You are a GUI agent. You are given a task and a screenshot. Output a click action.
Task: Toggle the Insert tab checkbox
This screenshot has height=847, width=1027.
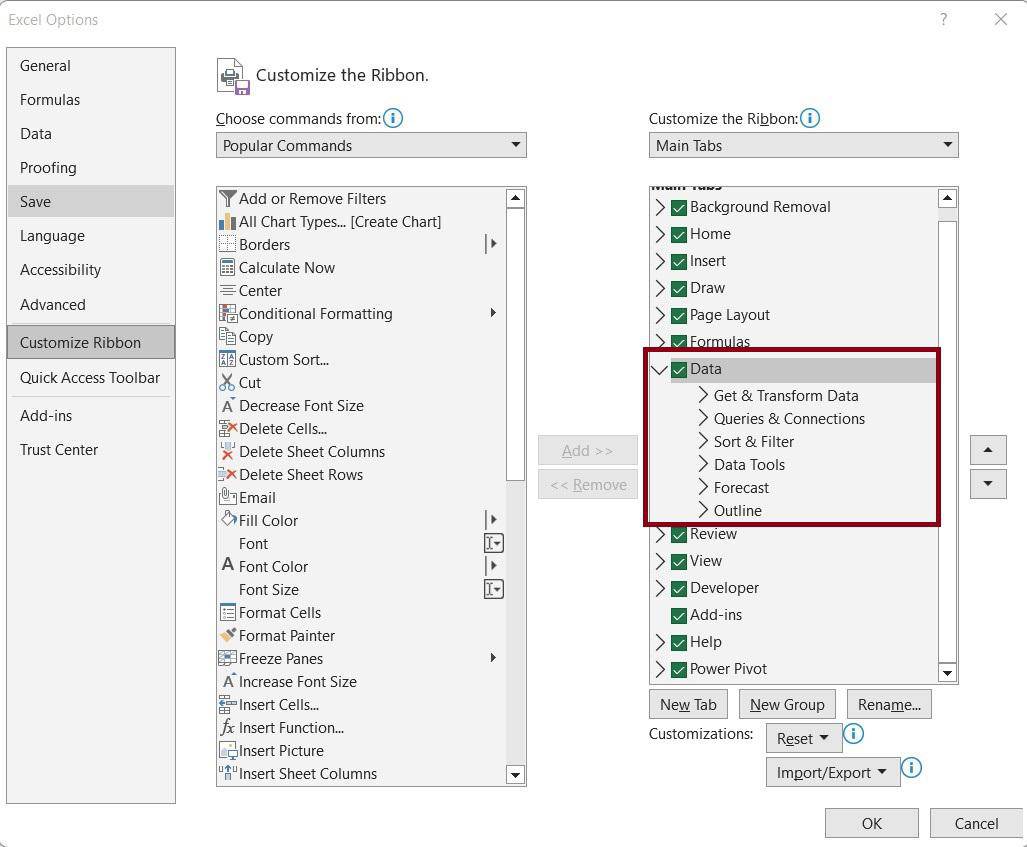coord(679,261)
